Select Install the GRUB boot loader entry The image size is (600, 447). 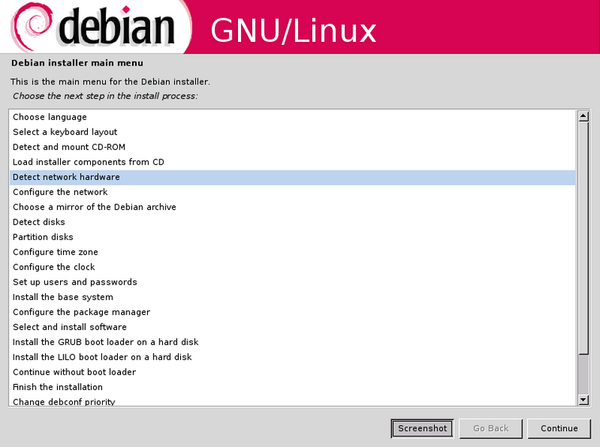point(292,342)
